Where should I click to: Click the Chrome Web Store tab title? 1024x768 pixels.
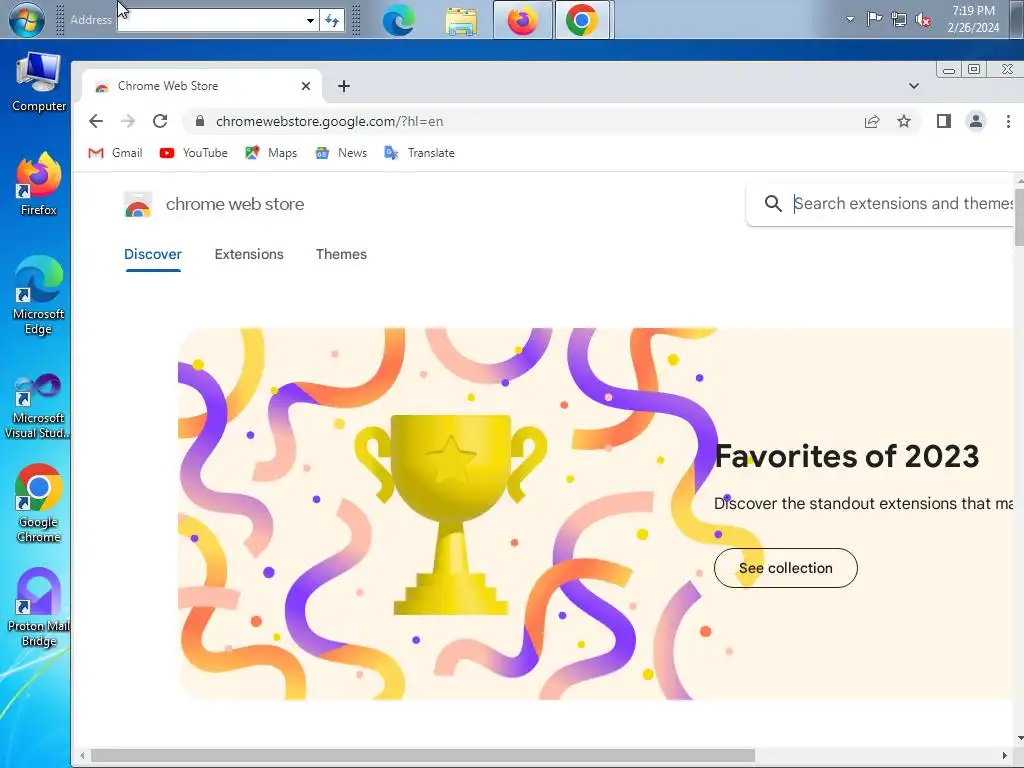point(168,86)
